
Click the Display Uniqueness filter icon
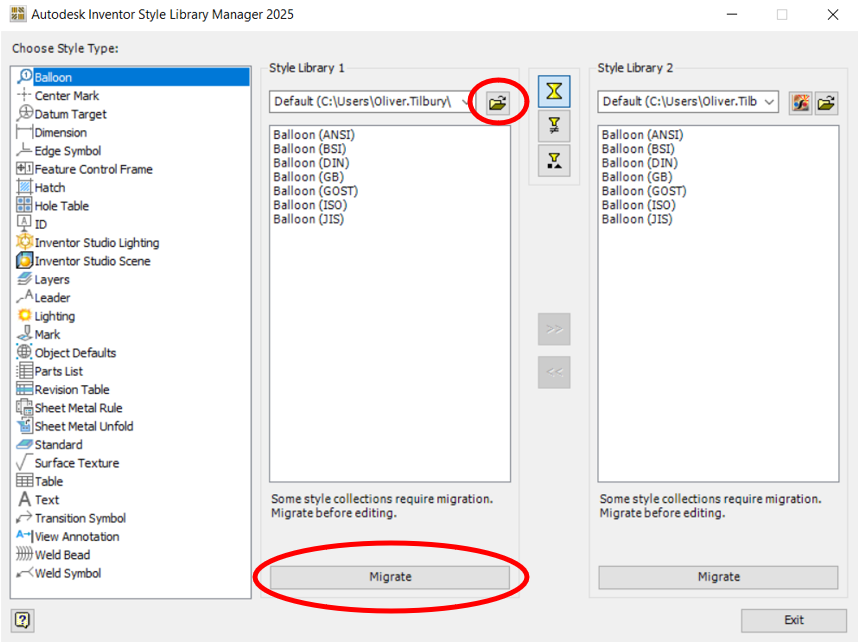tap(554, 161)
